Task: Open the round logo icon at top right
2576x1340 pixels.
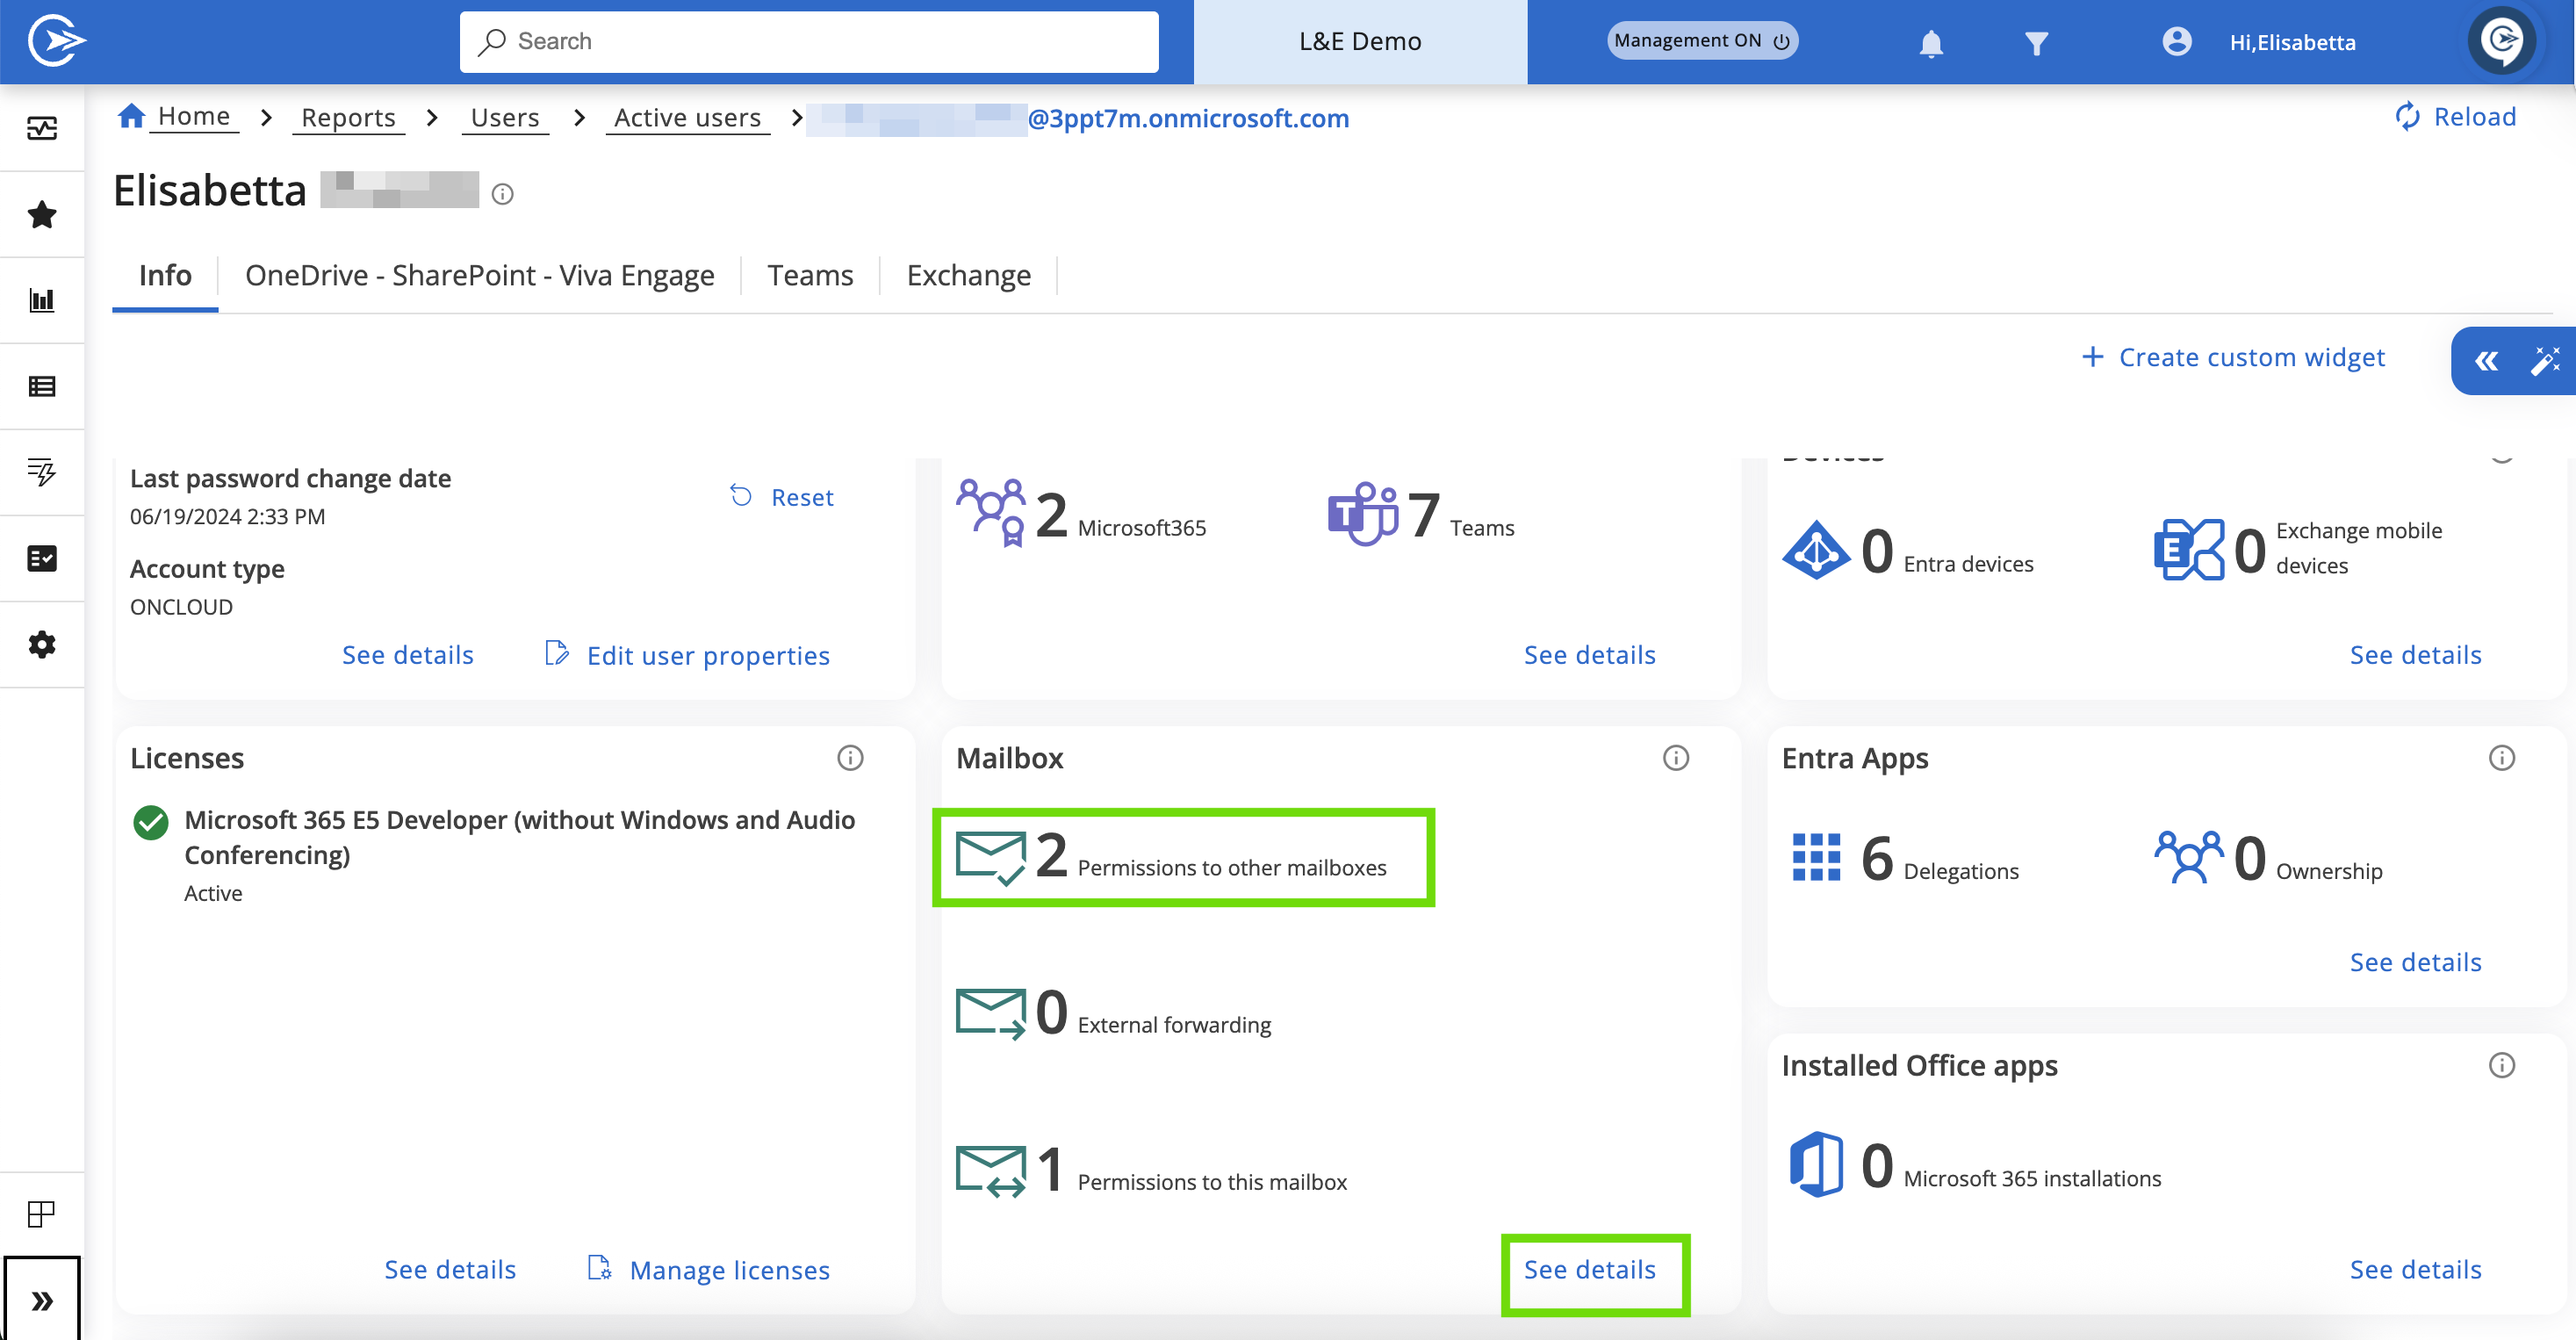Action: pyautogui.click(x=2502, y=40)
